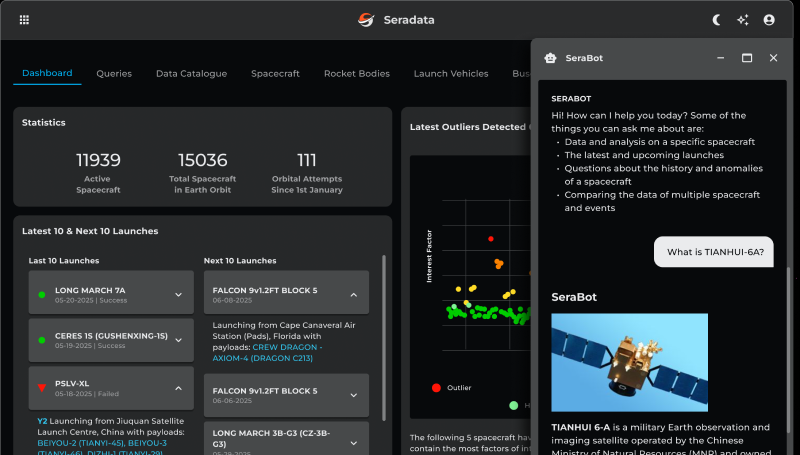Click the 'Last 10 Launches' heading
The image size is (800, 455).
[x=64, y=261]
